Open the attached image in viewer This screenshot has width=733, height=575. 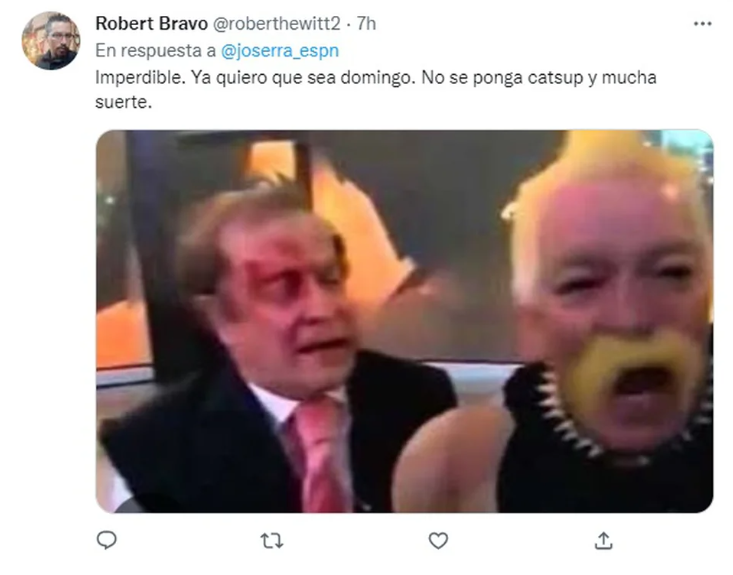pyautogui.click(x=404, y=321)
